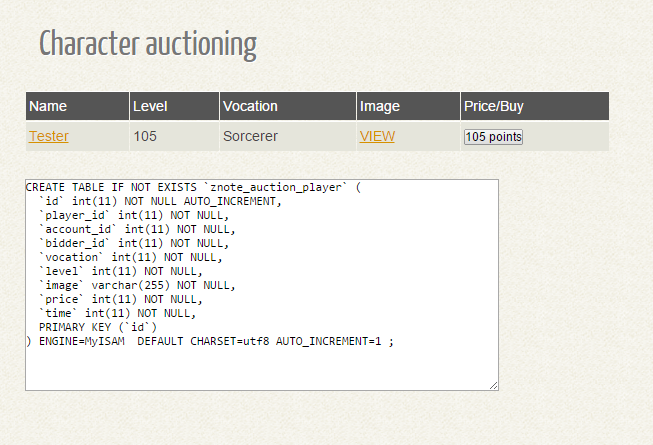The width and height of the screenshot is (653, 445).
Task: Select the Sorcerer vocation cell
Action: click(288, 136)
